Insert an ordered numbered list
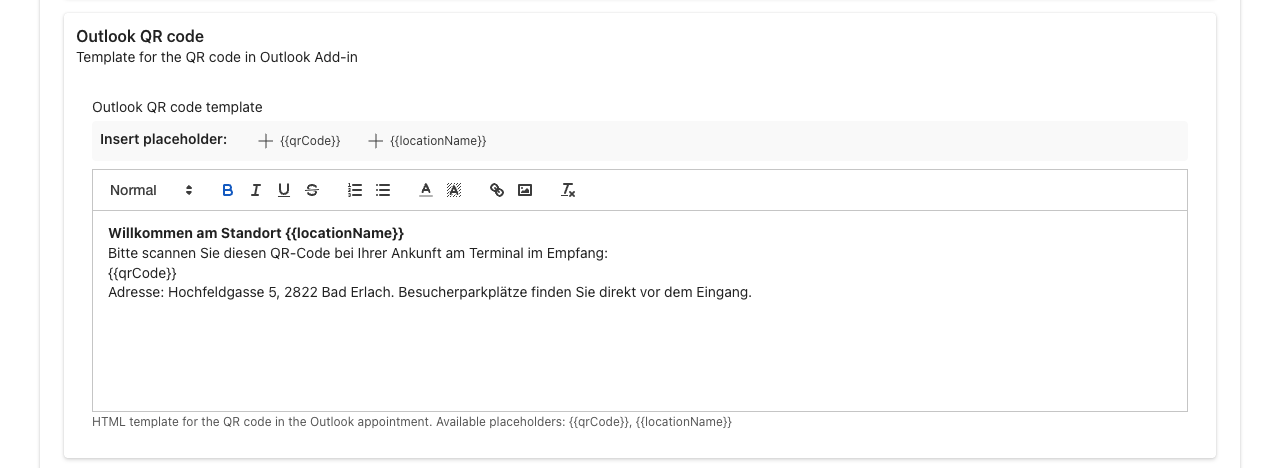 coord(354,190)
